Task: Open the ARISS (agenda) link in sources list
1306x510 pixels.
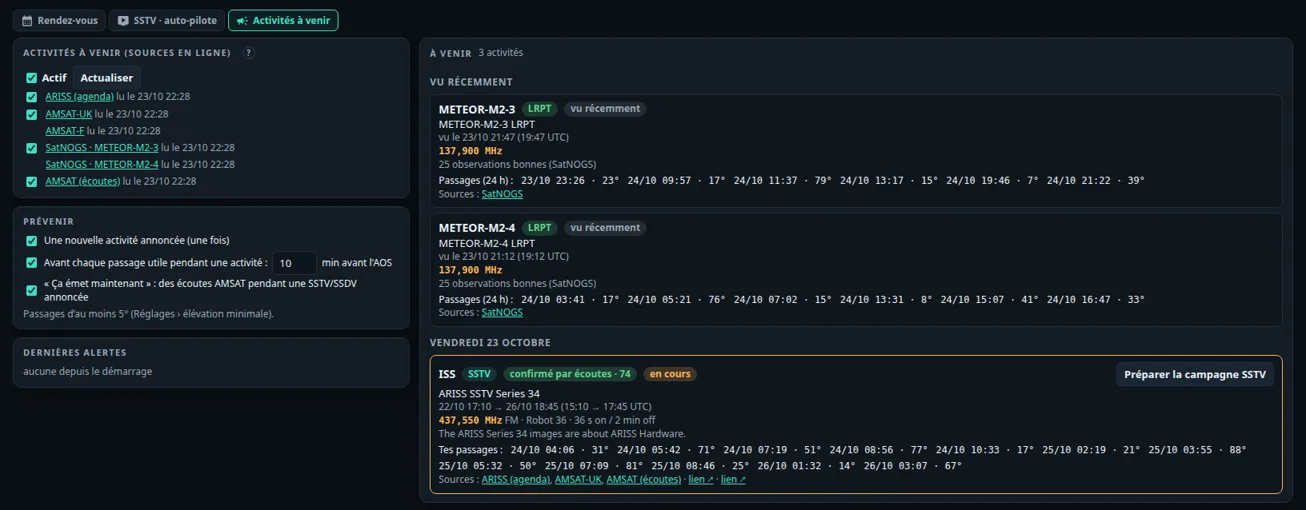Action: tap(79, 97)
